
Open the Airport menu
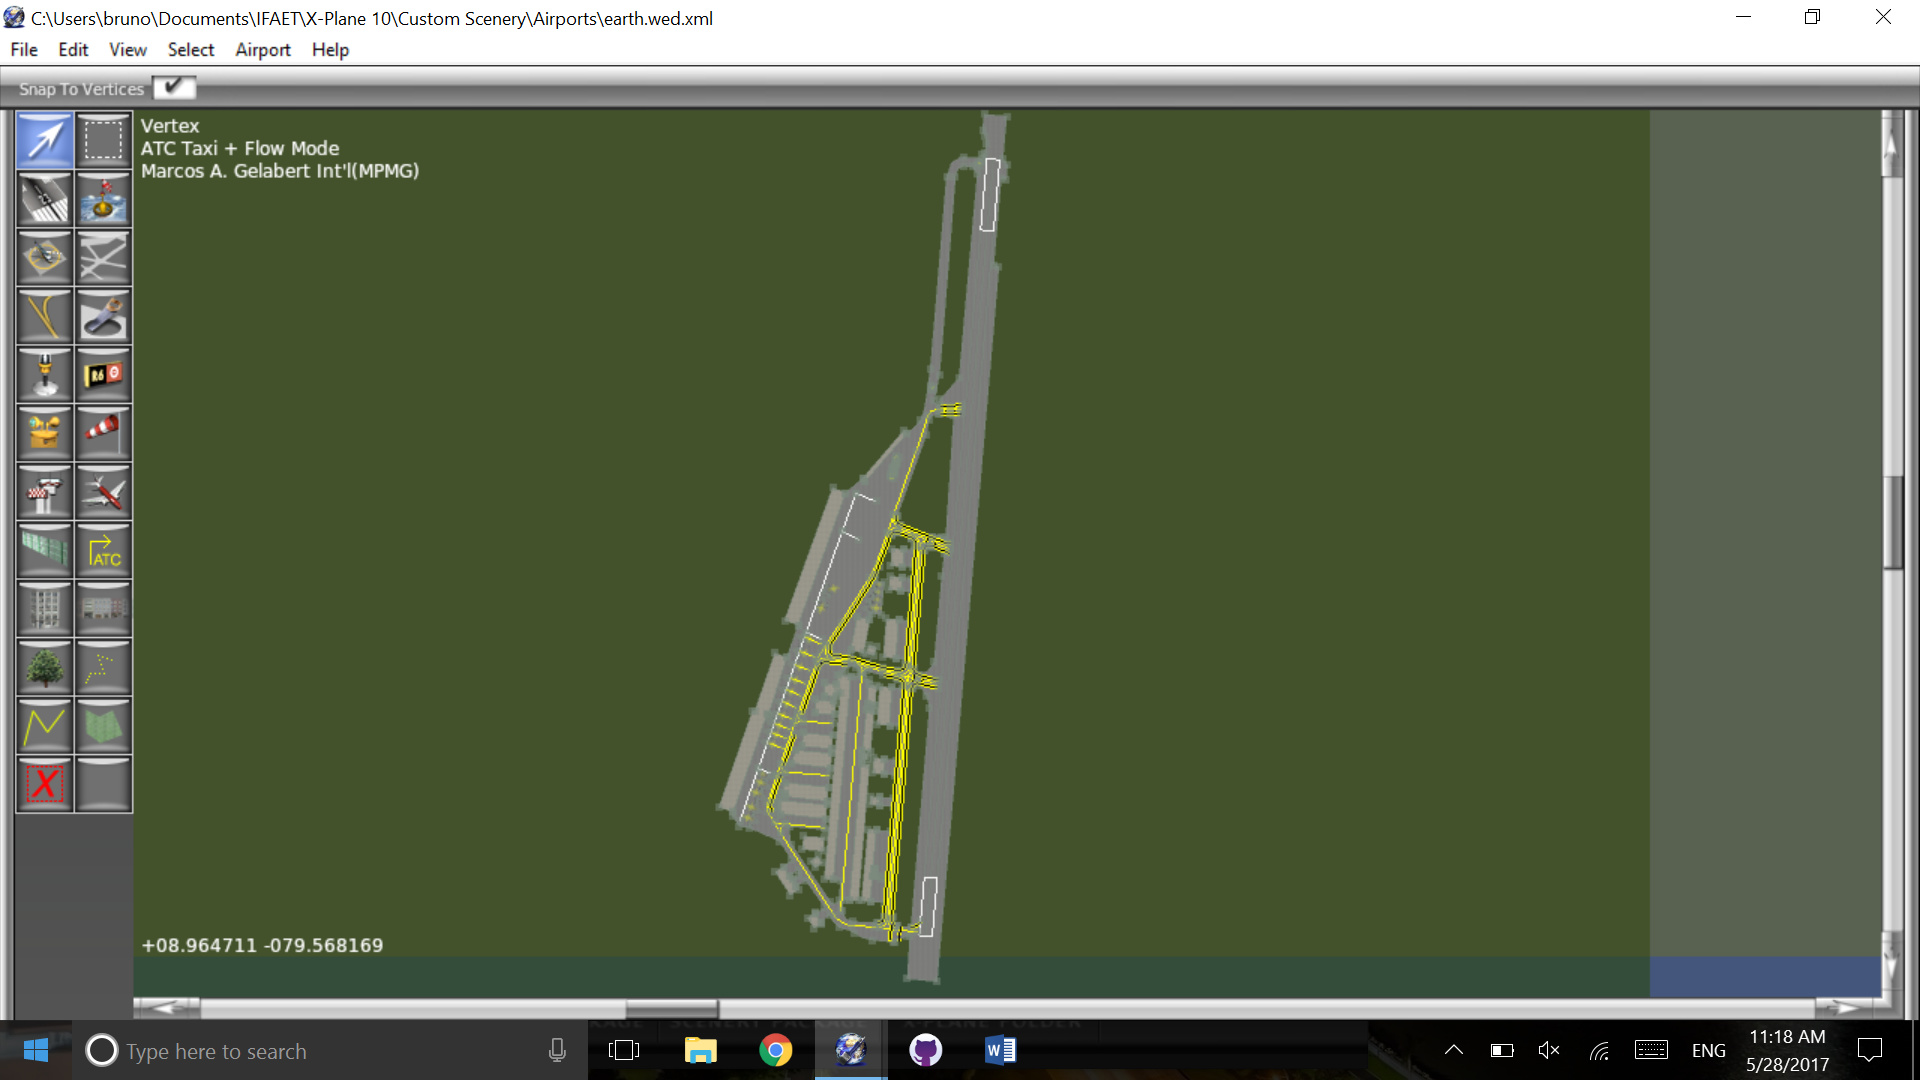click(262, 50)
